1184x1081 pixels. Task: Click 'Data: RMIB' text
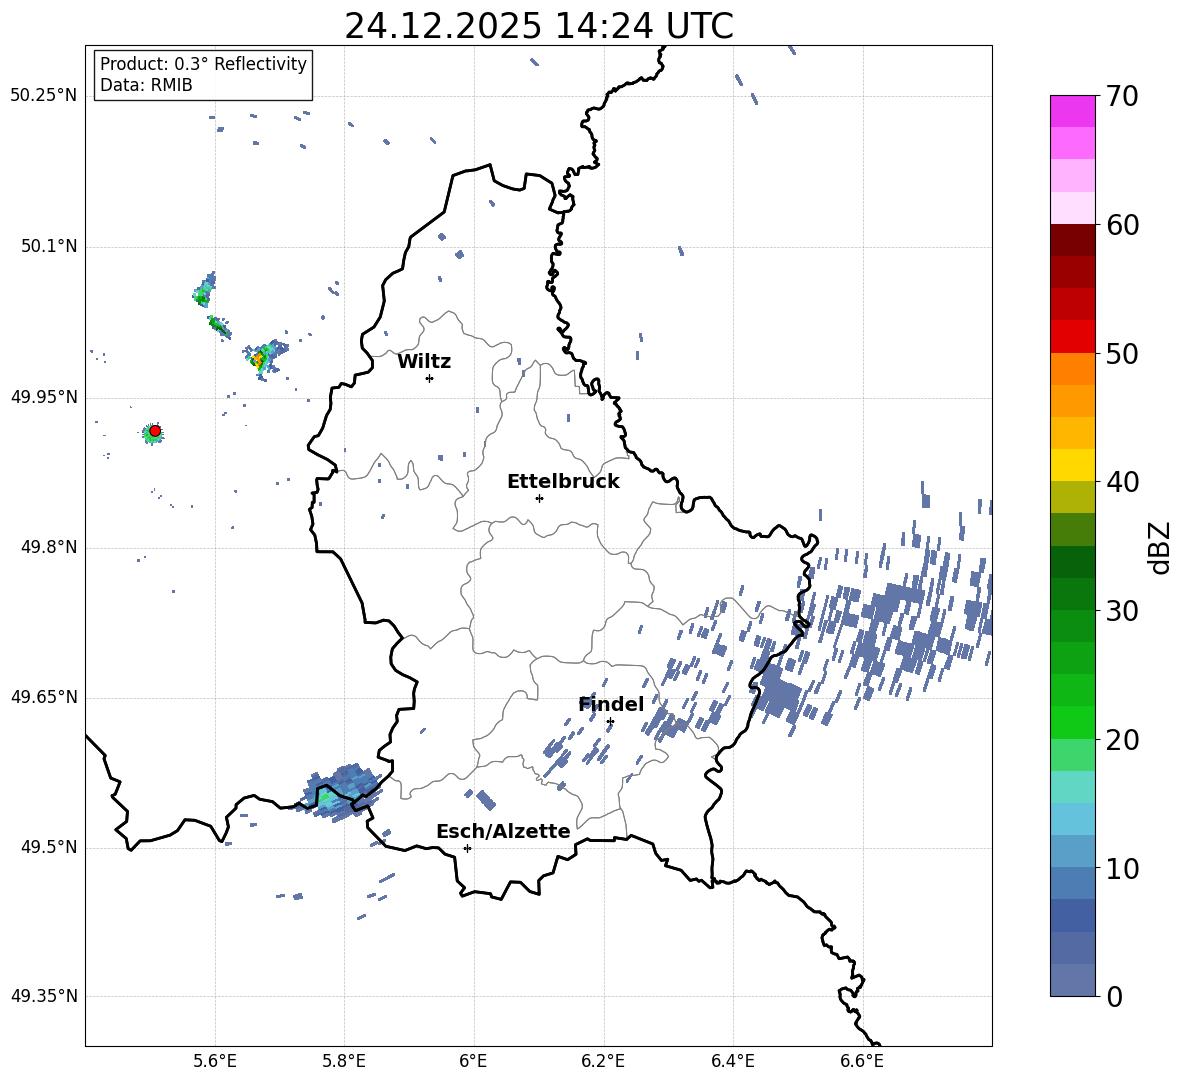coord(146,85)
